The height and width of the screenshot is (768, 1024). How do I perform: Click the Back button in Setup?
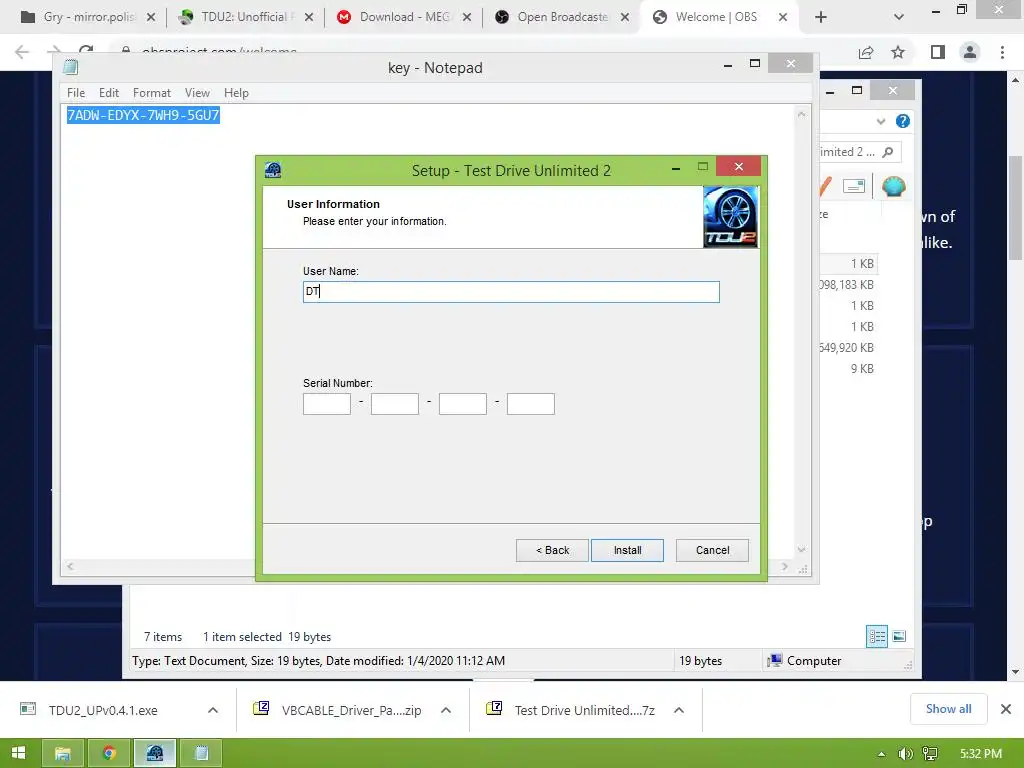[552, 551]
